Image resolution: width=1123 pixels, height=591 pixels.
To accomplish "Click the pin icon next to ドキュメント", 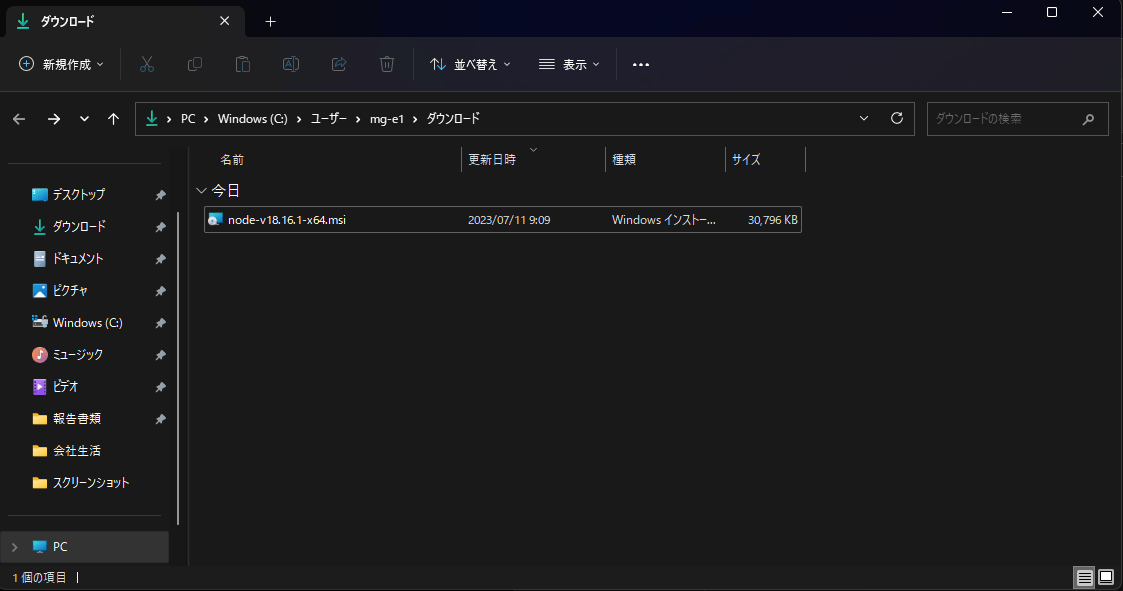I will coord(160,259).
